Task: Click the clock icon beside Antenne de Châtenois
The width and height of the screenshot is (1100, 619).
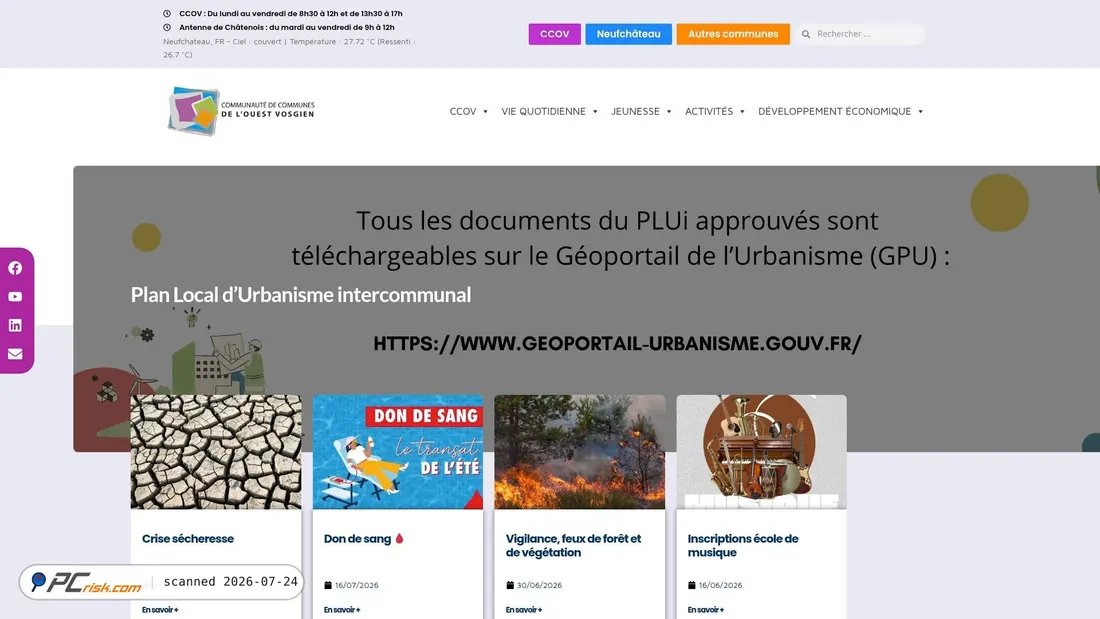Action: 167,27
